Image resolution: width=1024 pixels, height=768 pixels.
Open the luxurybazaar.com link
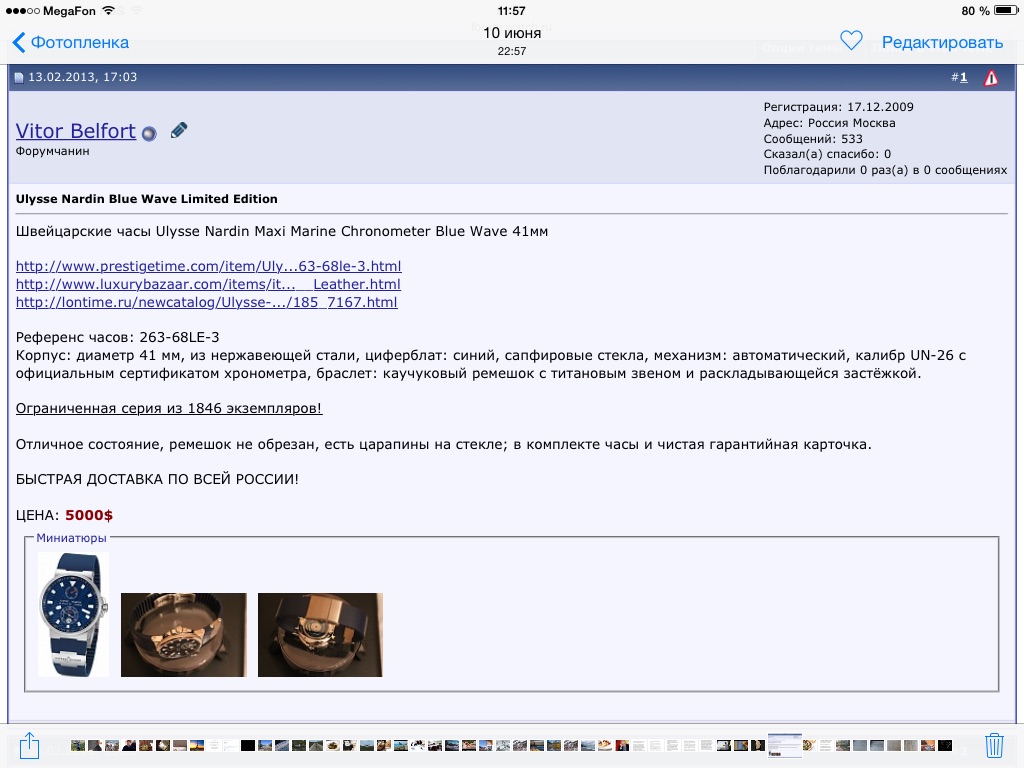click(x=208, y=284)
